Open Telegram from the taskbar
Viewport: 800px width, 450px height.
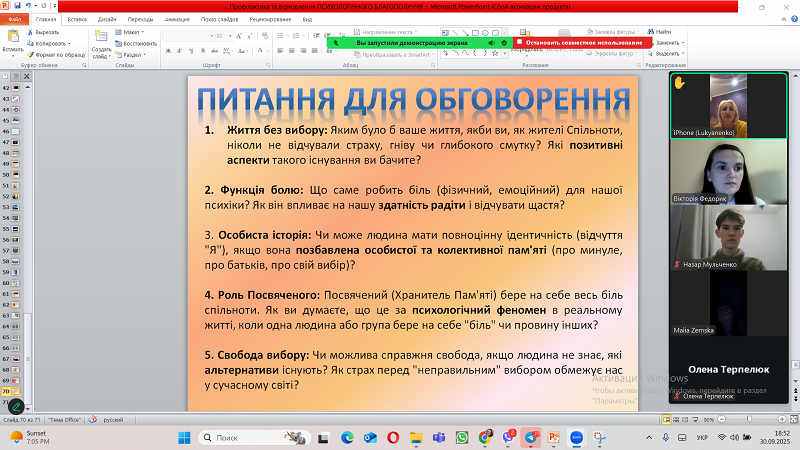pyautogui.click(x=532, y=437)
